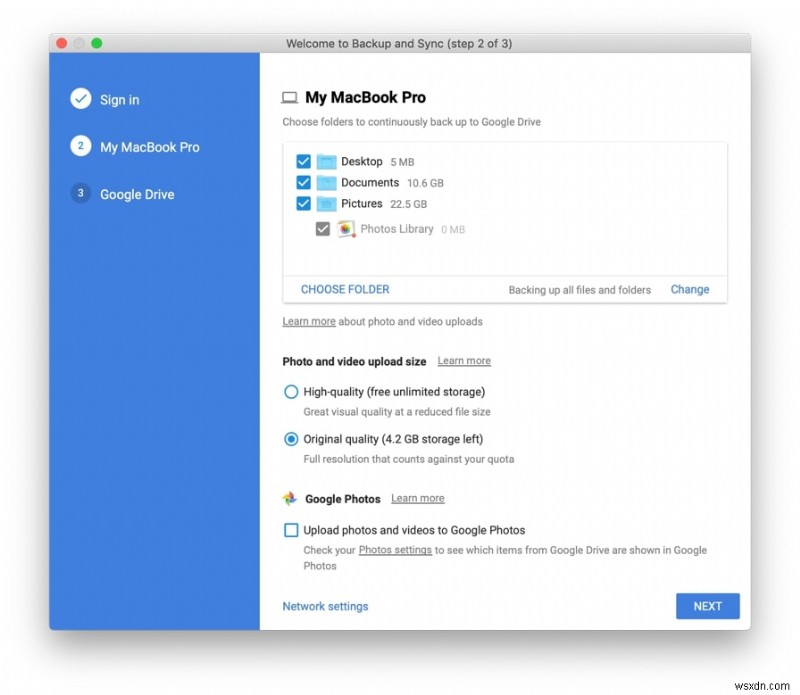
Task: Click the NEXT button
Action: [x=707, y=606]
